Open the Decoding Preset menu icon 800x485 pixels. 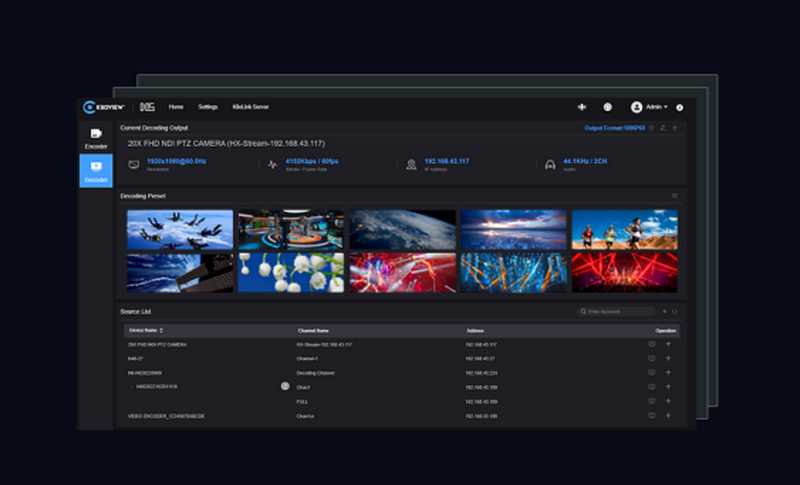click(675, 196)
